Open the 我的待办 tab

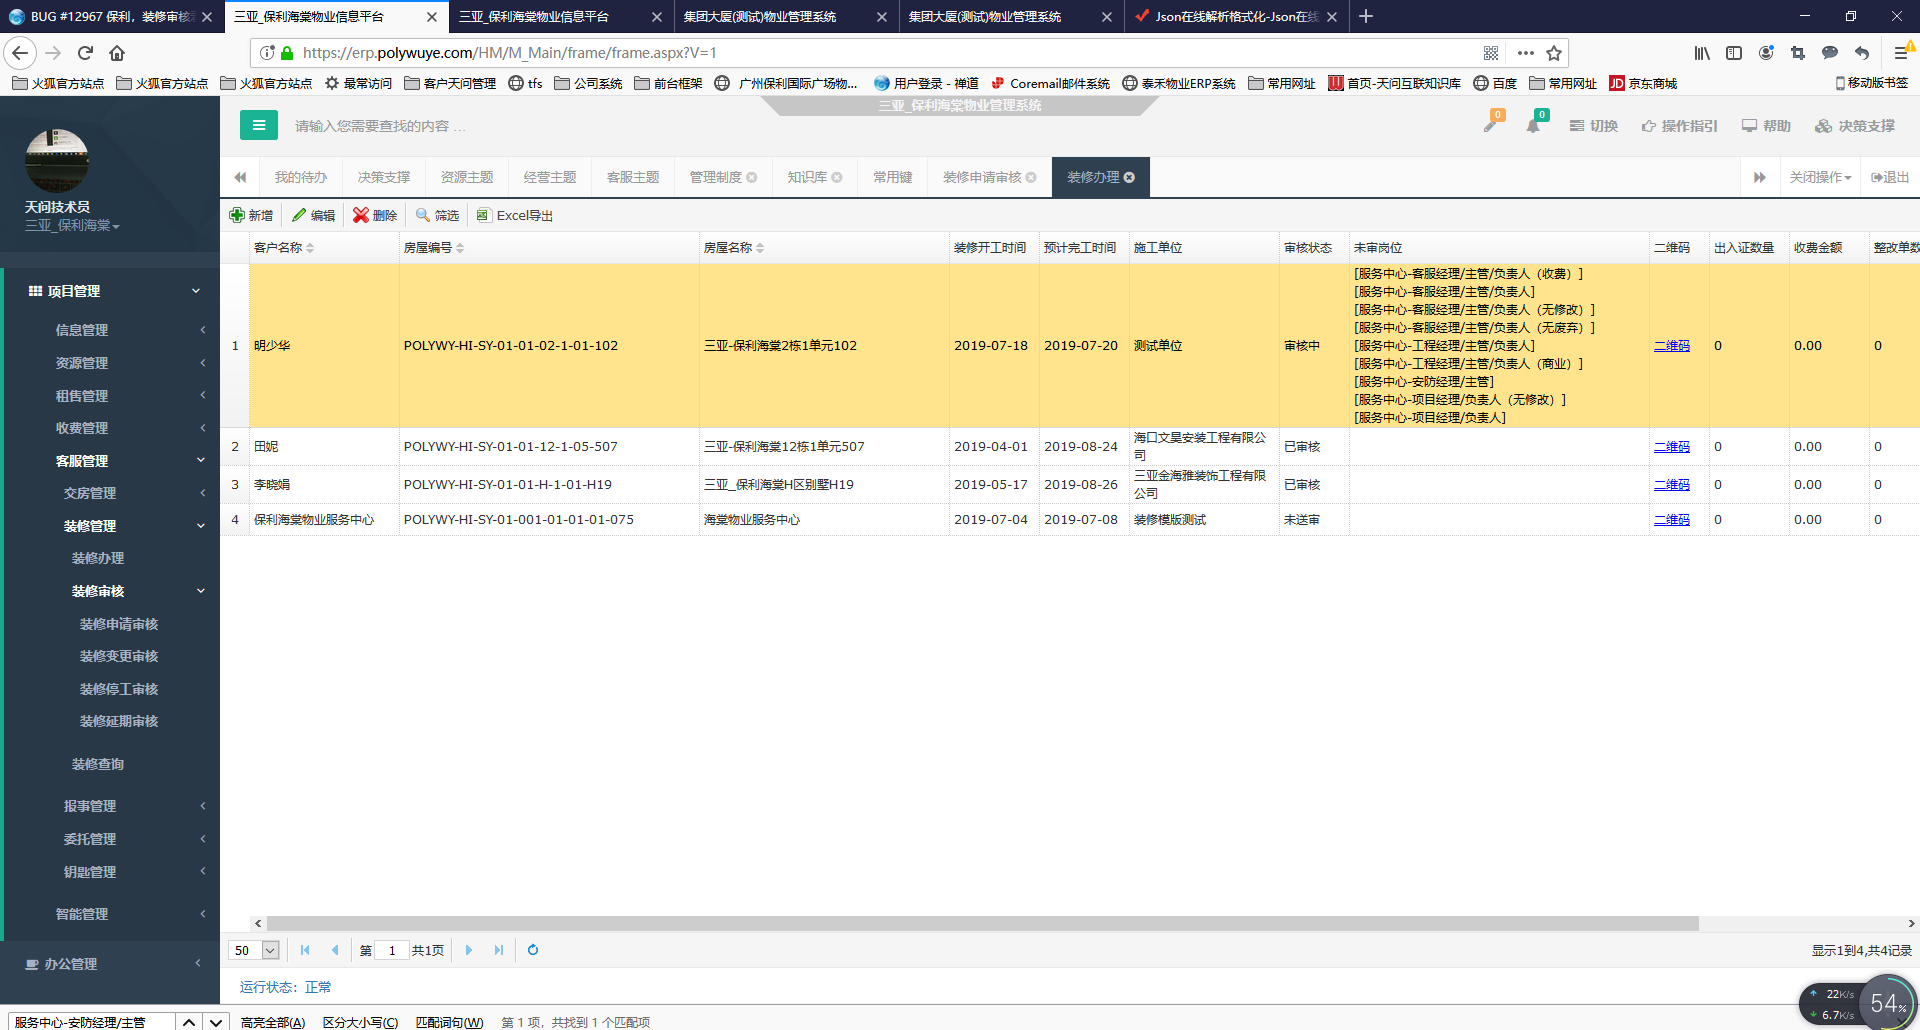coord(301,177)
